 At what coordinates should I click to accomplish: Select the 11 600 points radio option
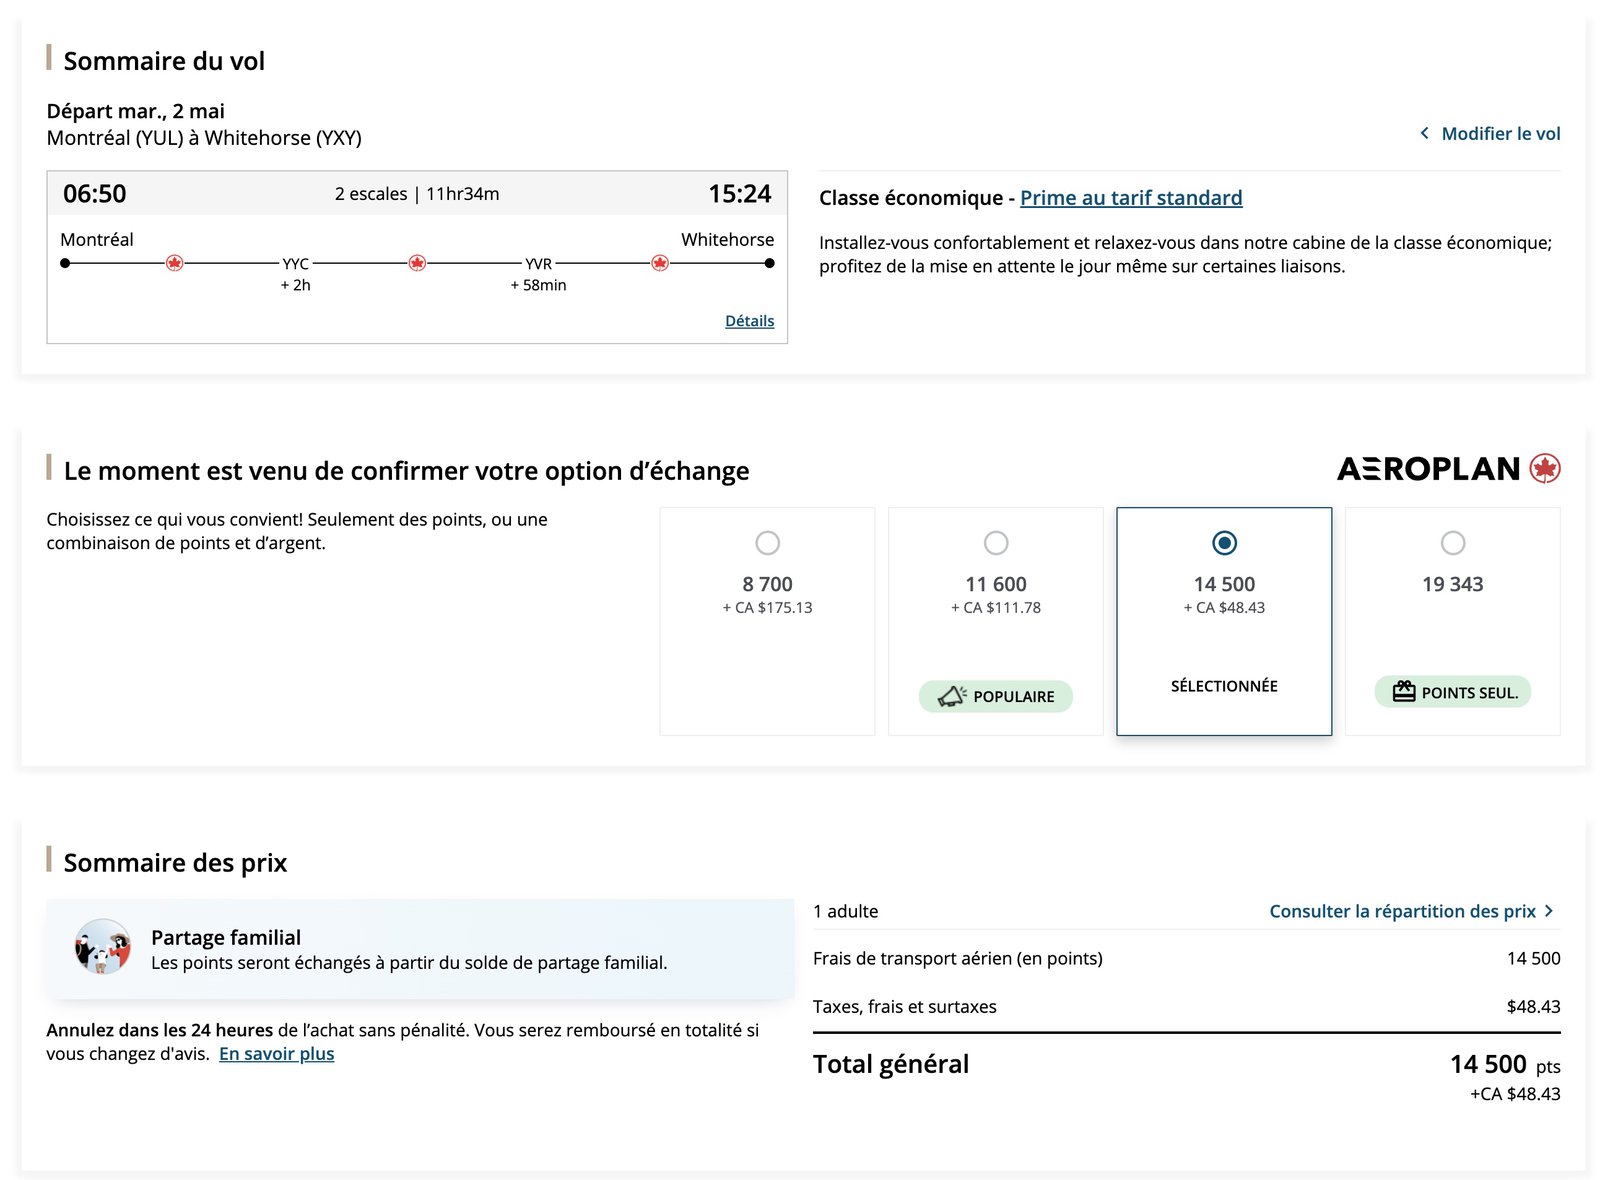[x=996, y=543]
